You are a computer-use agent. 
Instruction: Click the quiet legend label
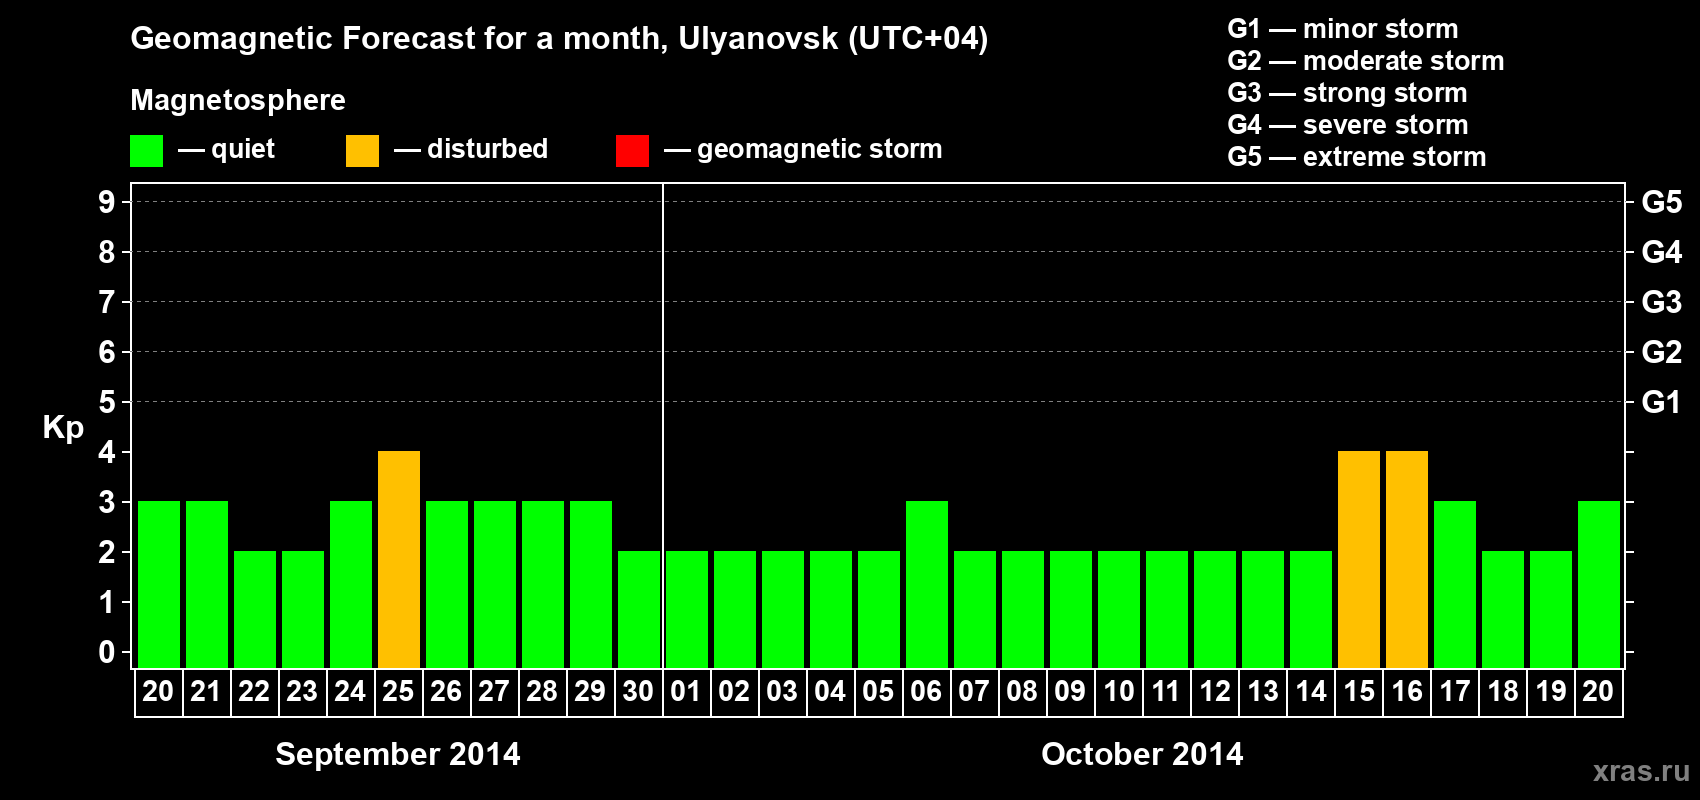[x=243, y=150]
